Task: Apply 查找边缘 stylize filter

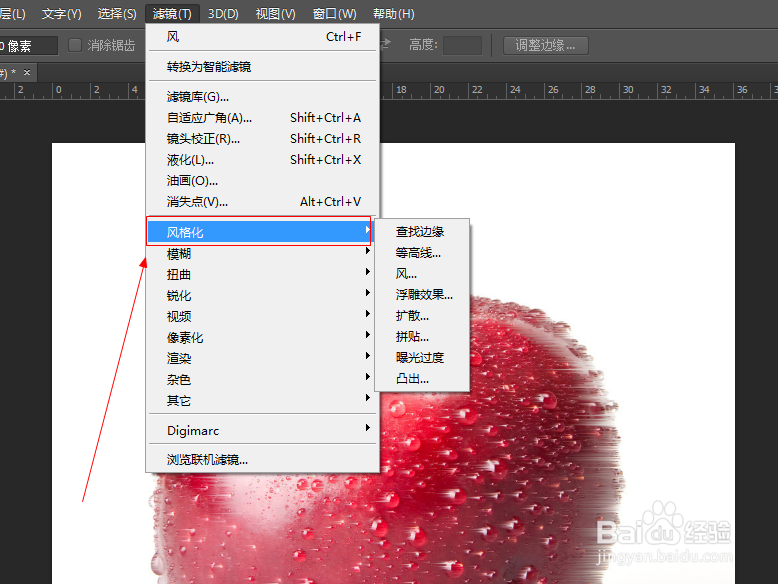Action: pos(422,232)
